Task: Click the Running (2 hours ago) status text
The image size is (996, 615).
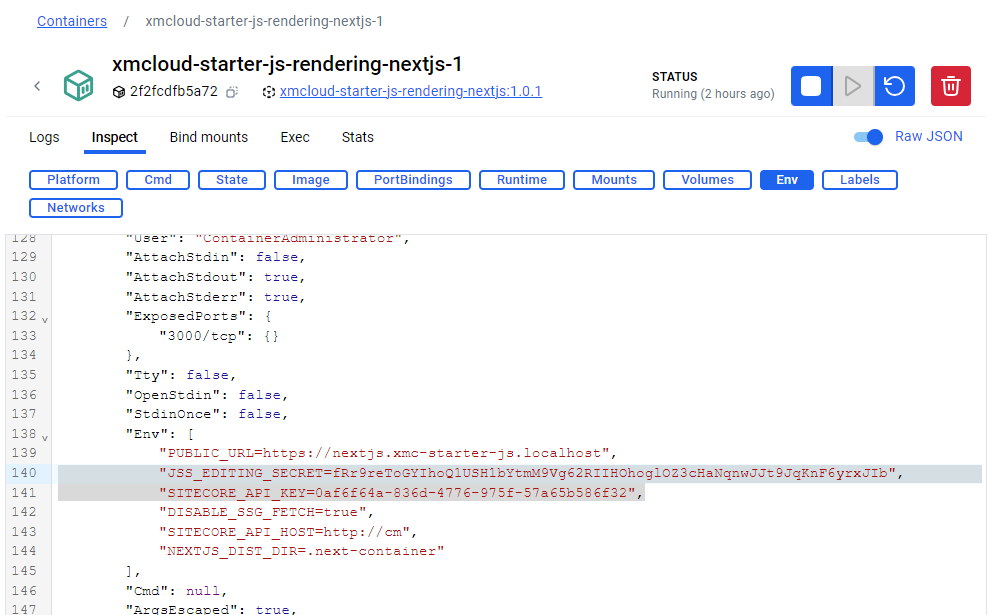Action: click(713, 94)
